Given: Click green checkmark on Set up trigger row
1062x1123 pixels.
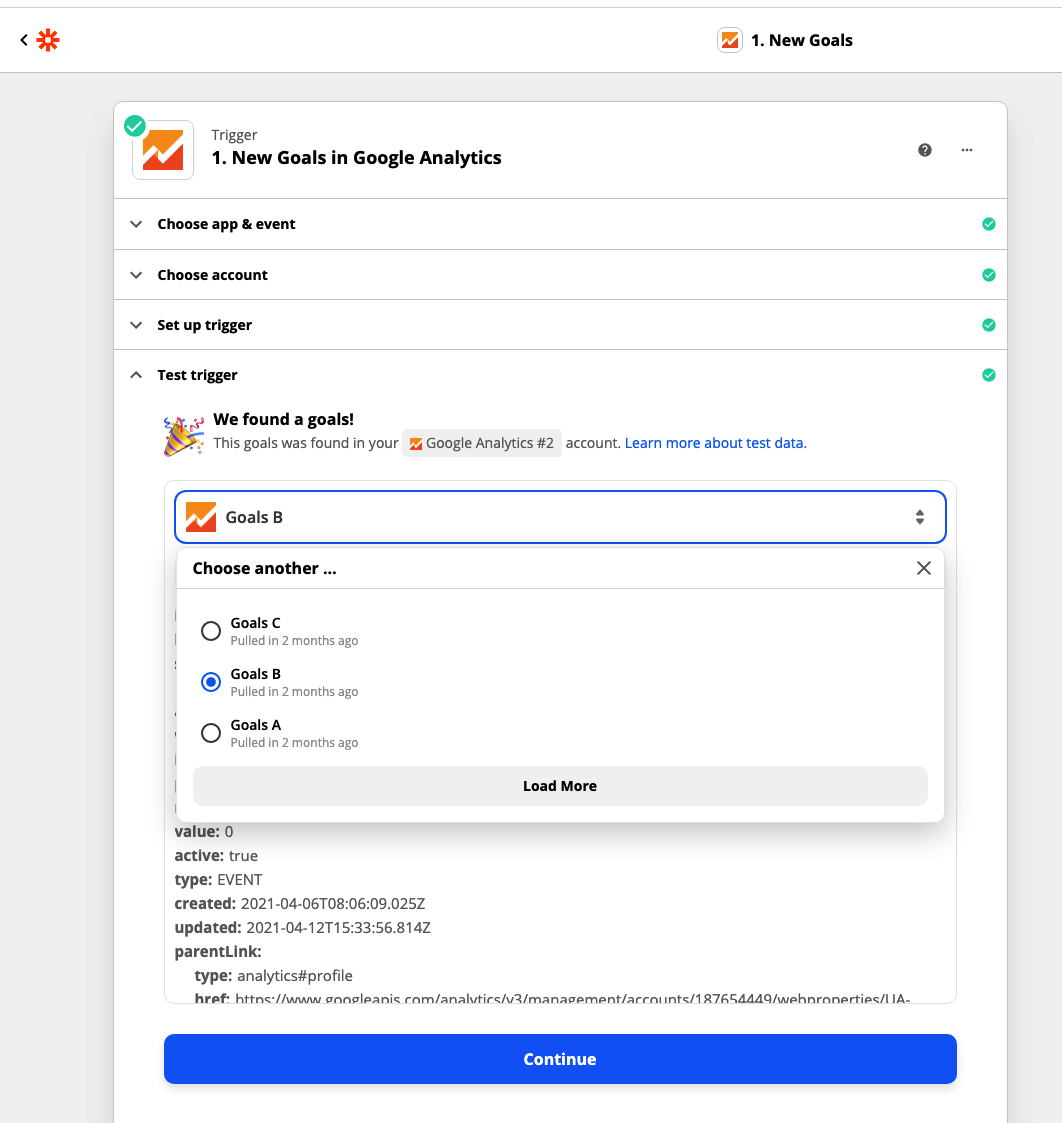Looking at the screenshot, I should 989,325.
